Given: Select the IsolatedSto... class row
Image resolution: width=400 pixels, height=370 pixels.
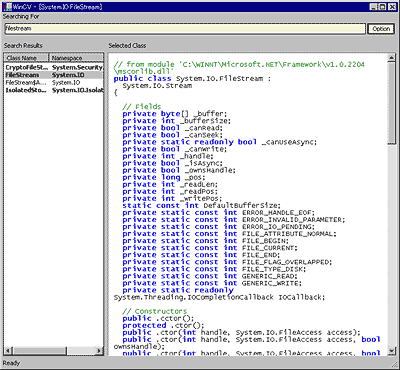Looking at the screenshot, I should [54, 90].
